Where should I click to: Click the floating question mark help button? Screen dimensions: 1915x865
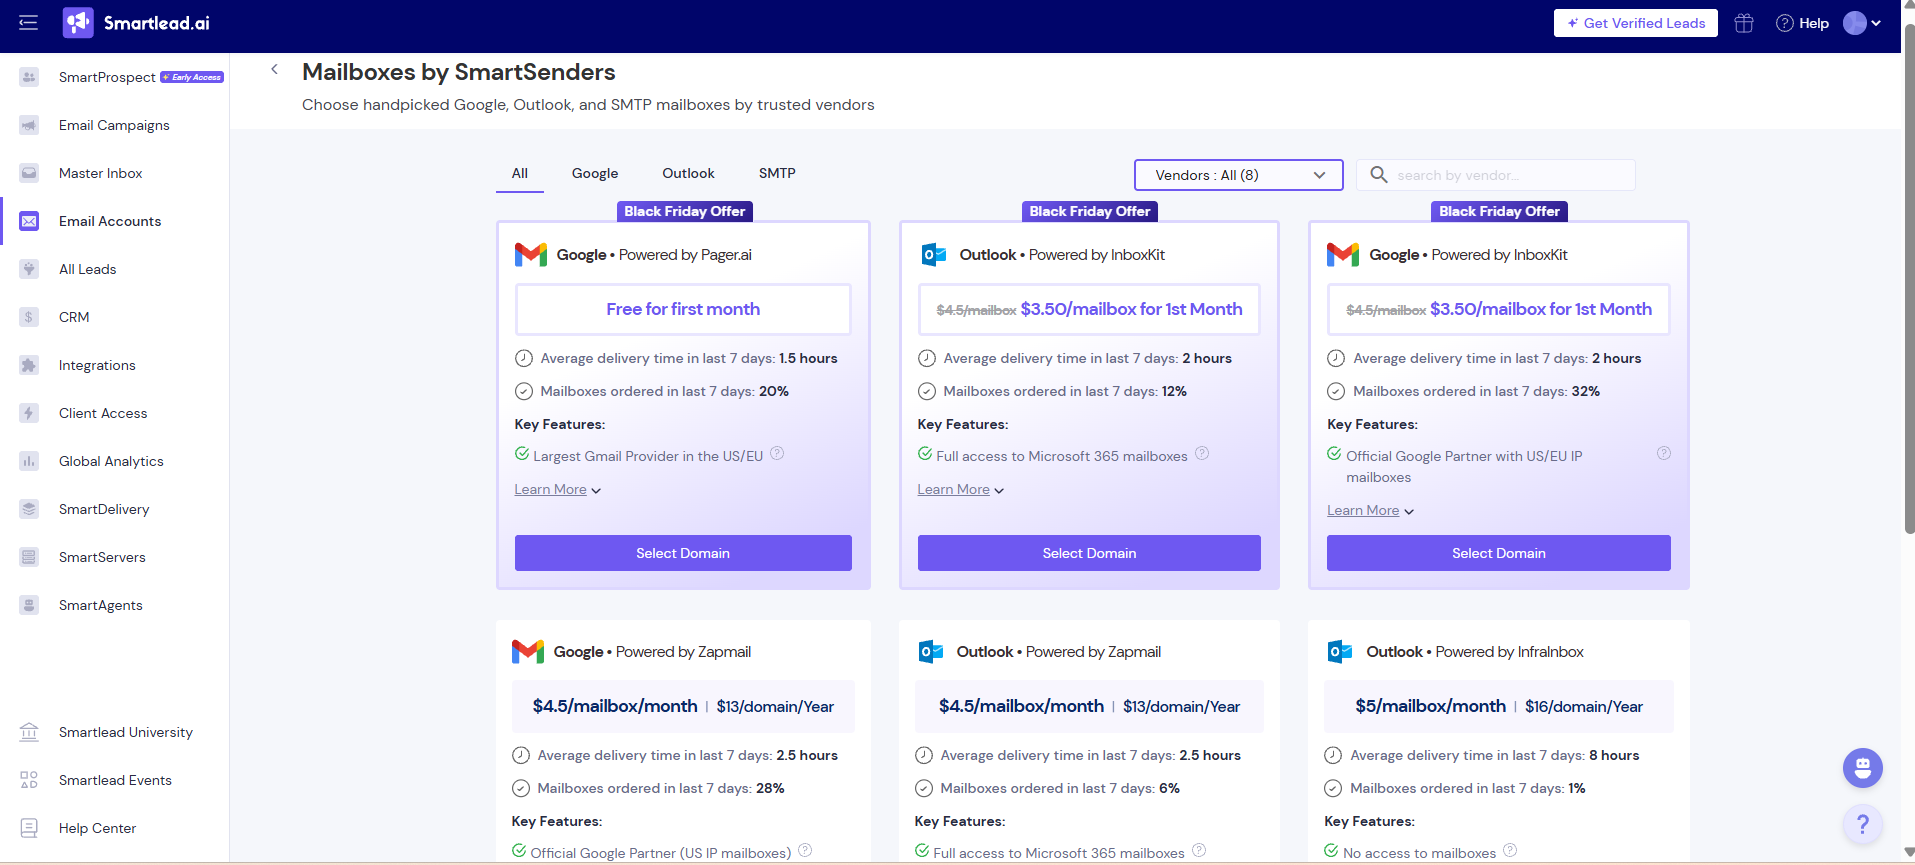click(x=1862, y=824)
